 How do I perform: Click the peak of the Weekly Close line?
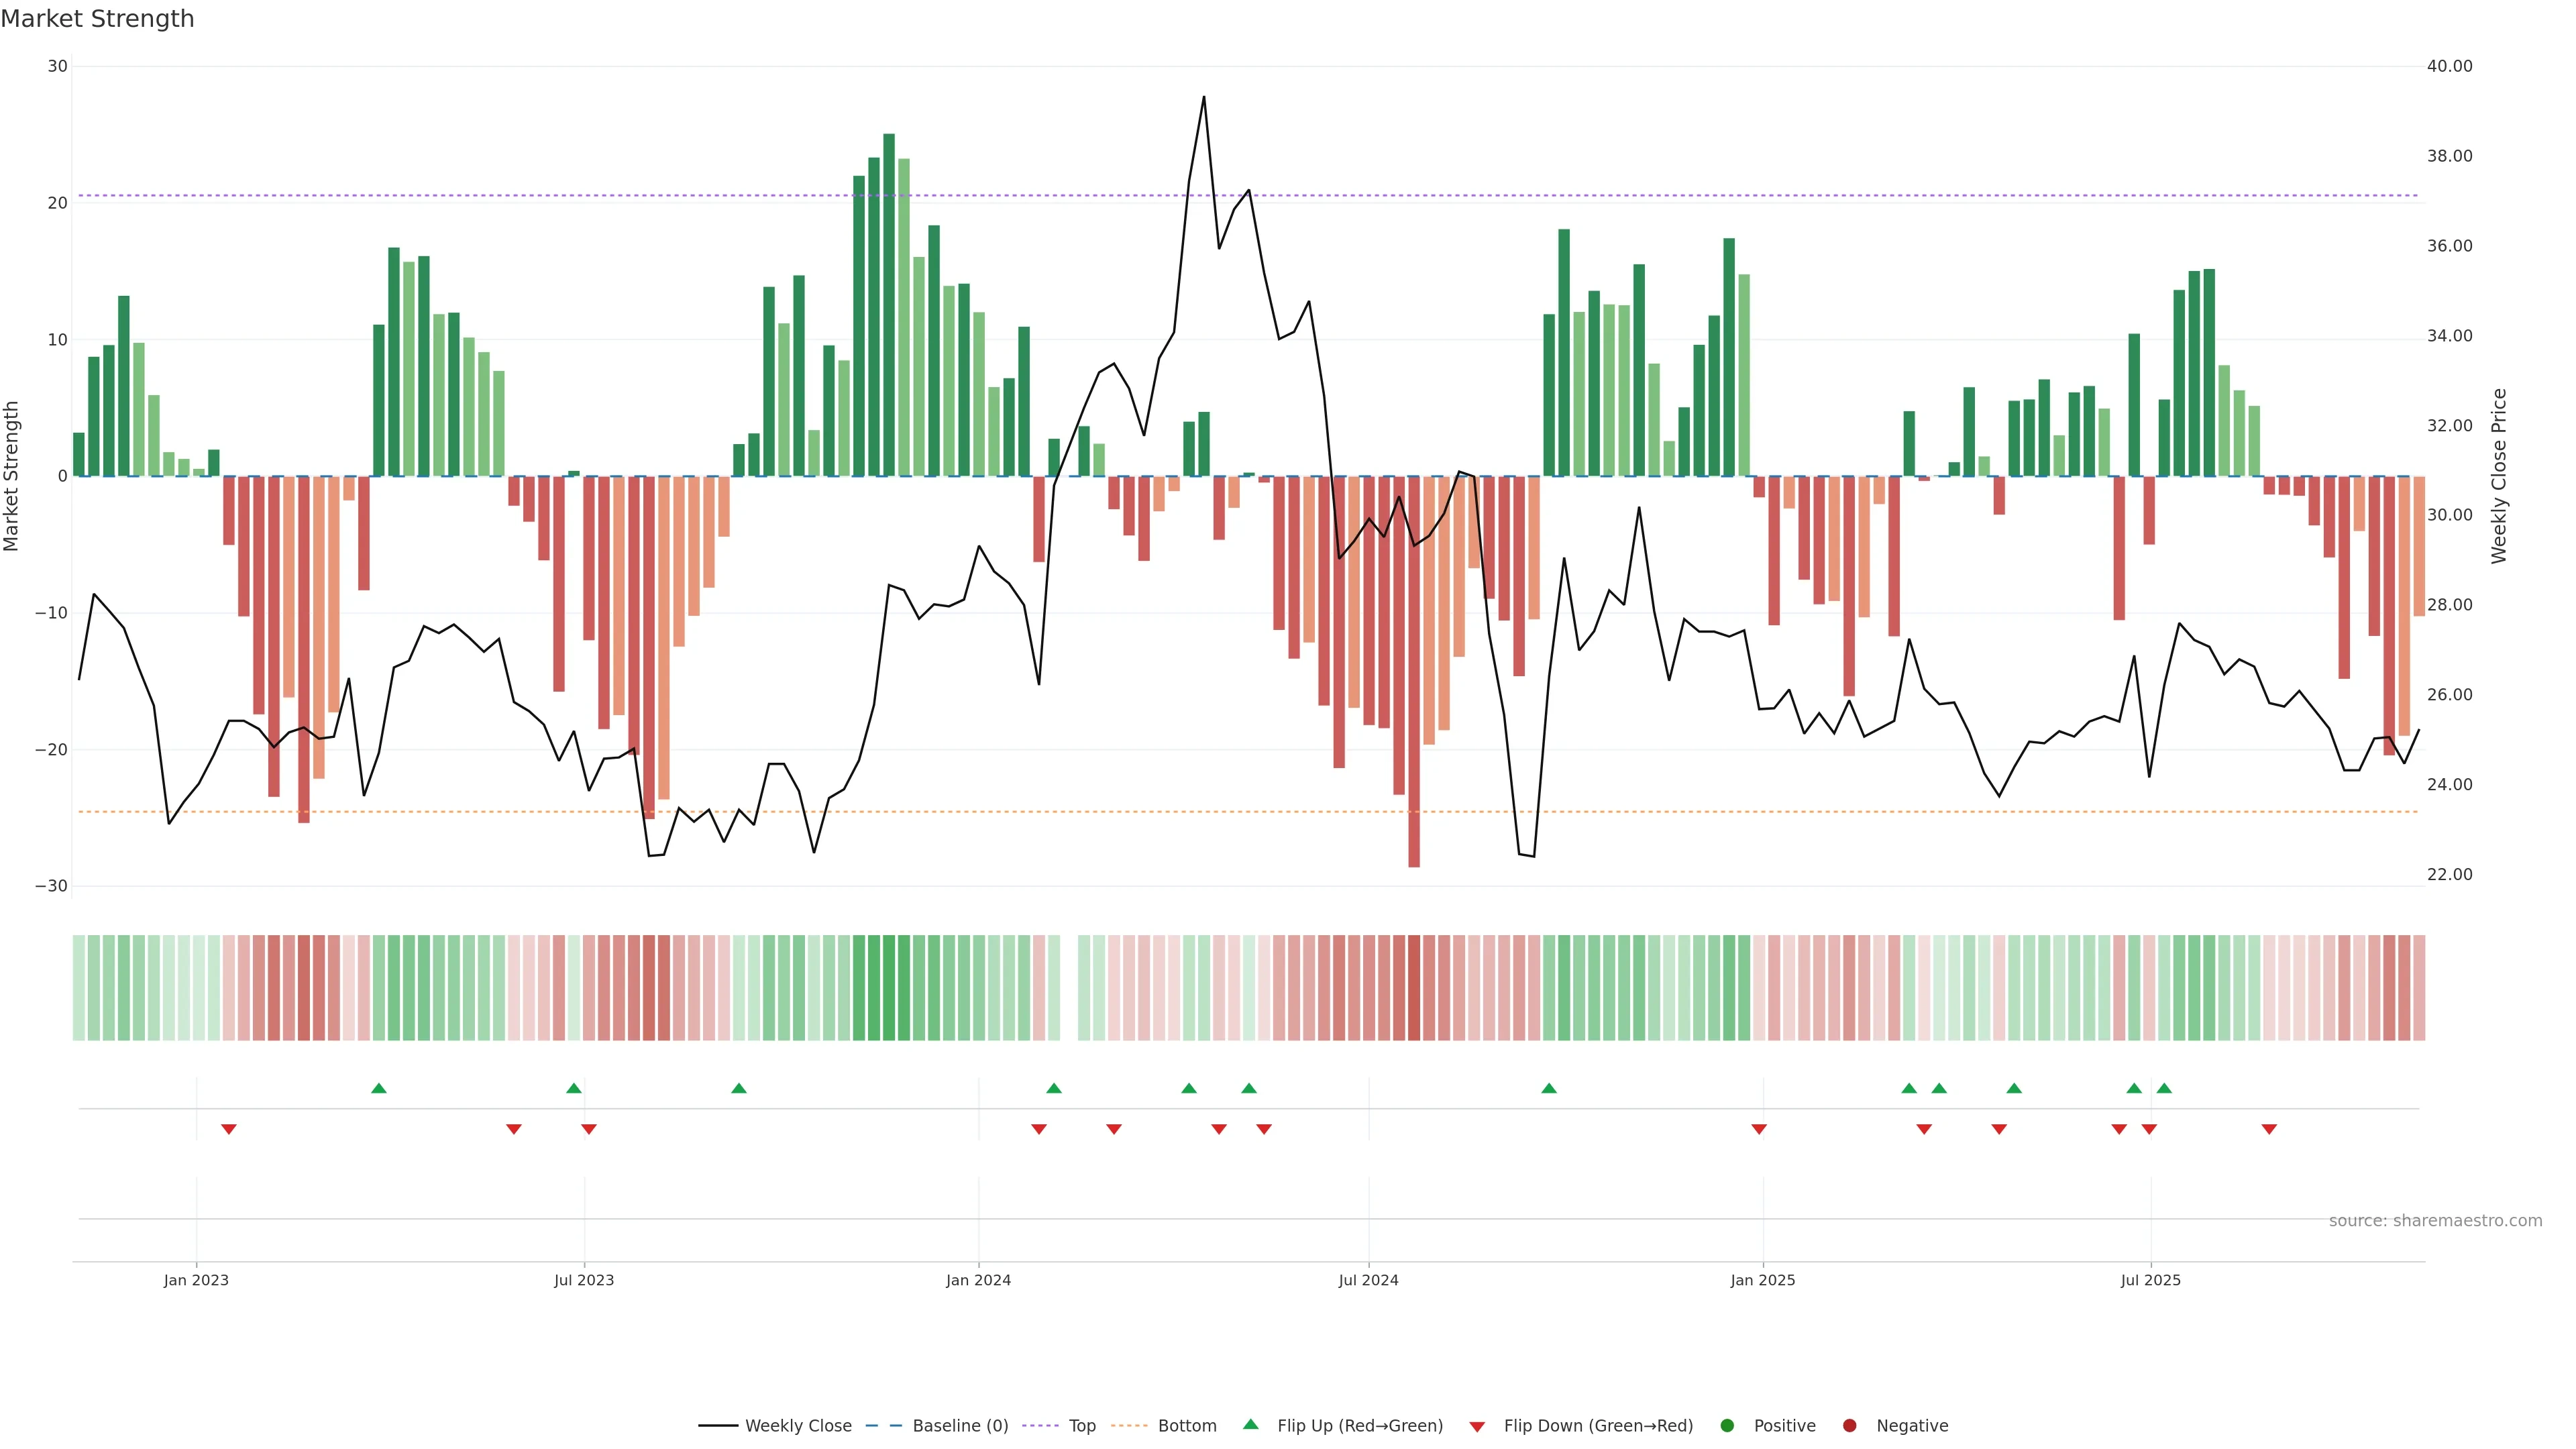point(1203,98)
